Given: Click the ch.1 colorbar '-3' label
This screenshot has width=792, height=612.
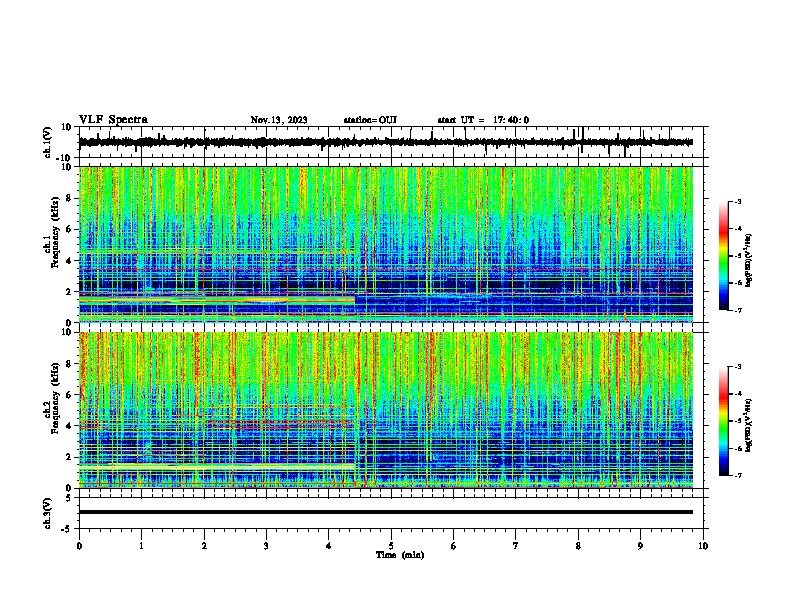Looking at the screenshot, I should (x=737, y=201).
